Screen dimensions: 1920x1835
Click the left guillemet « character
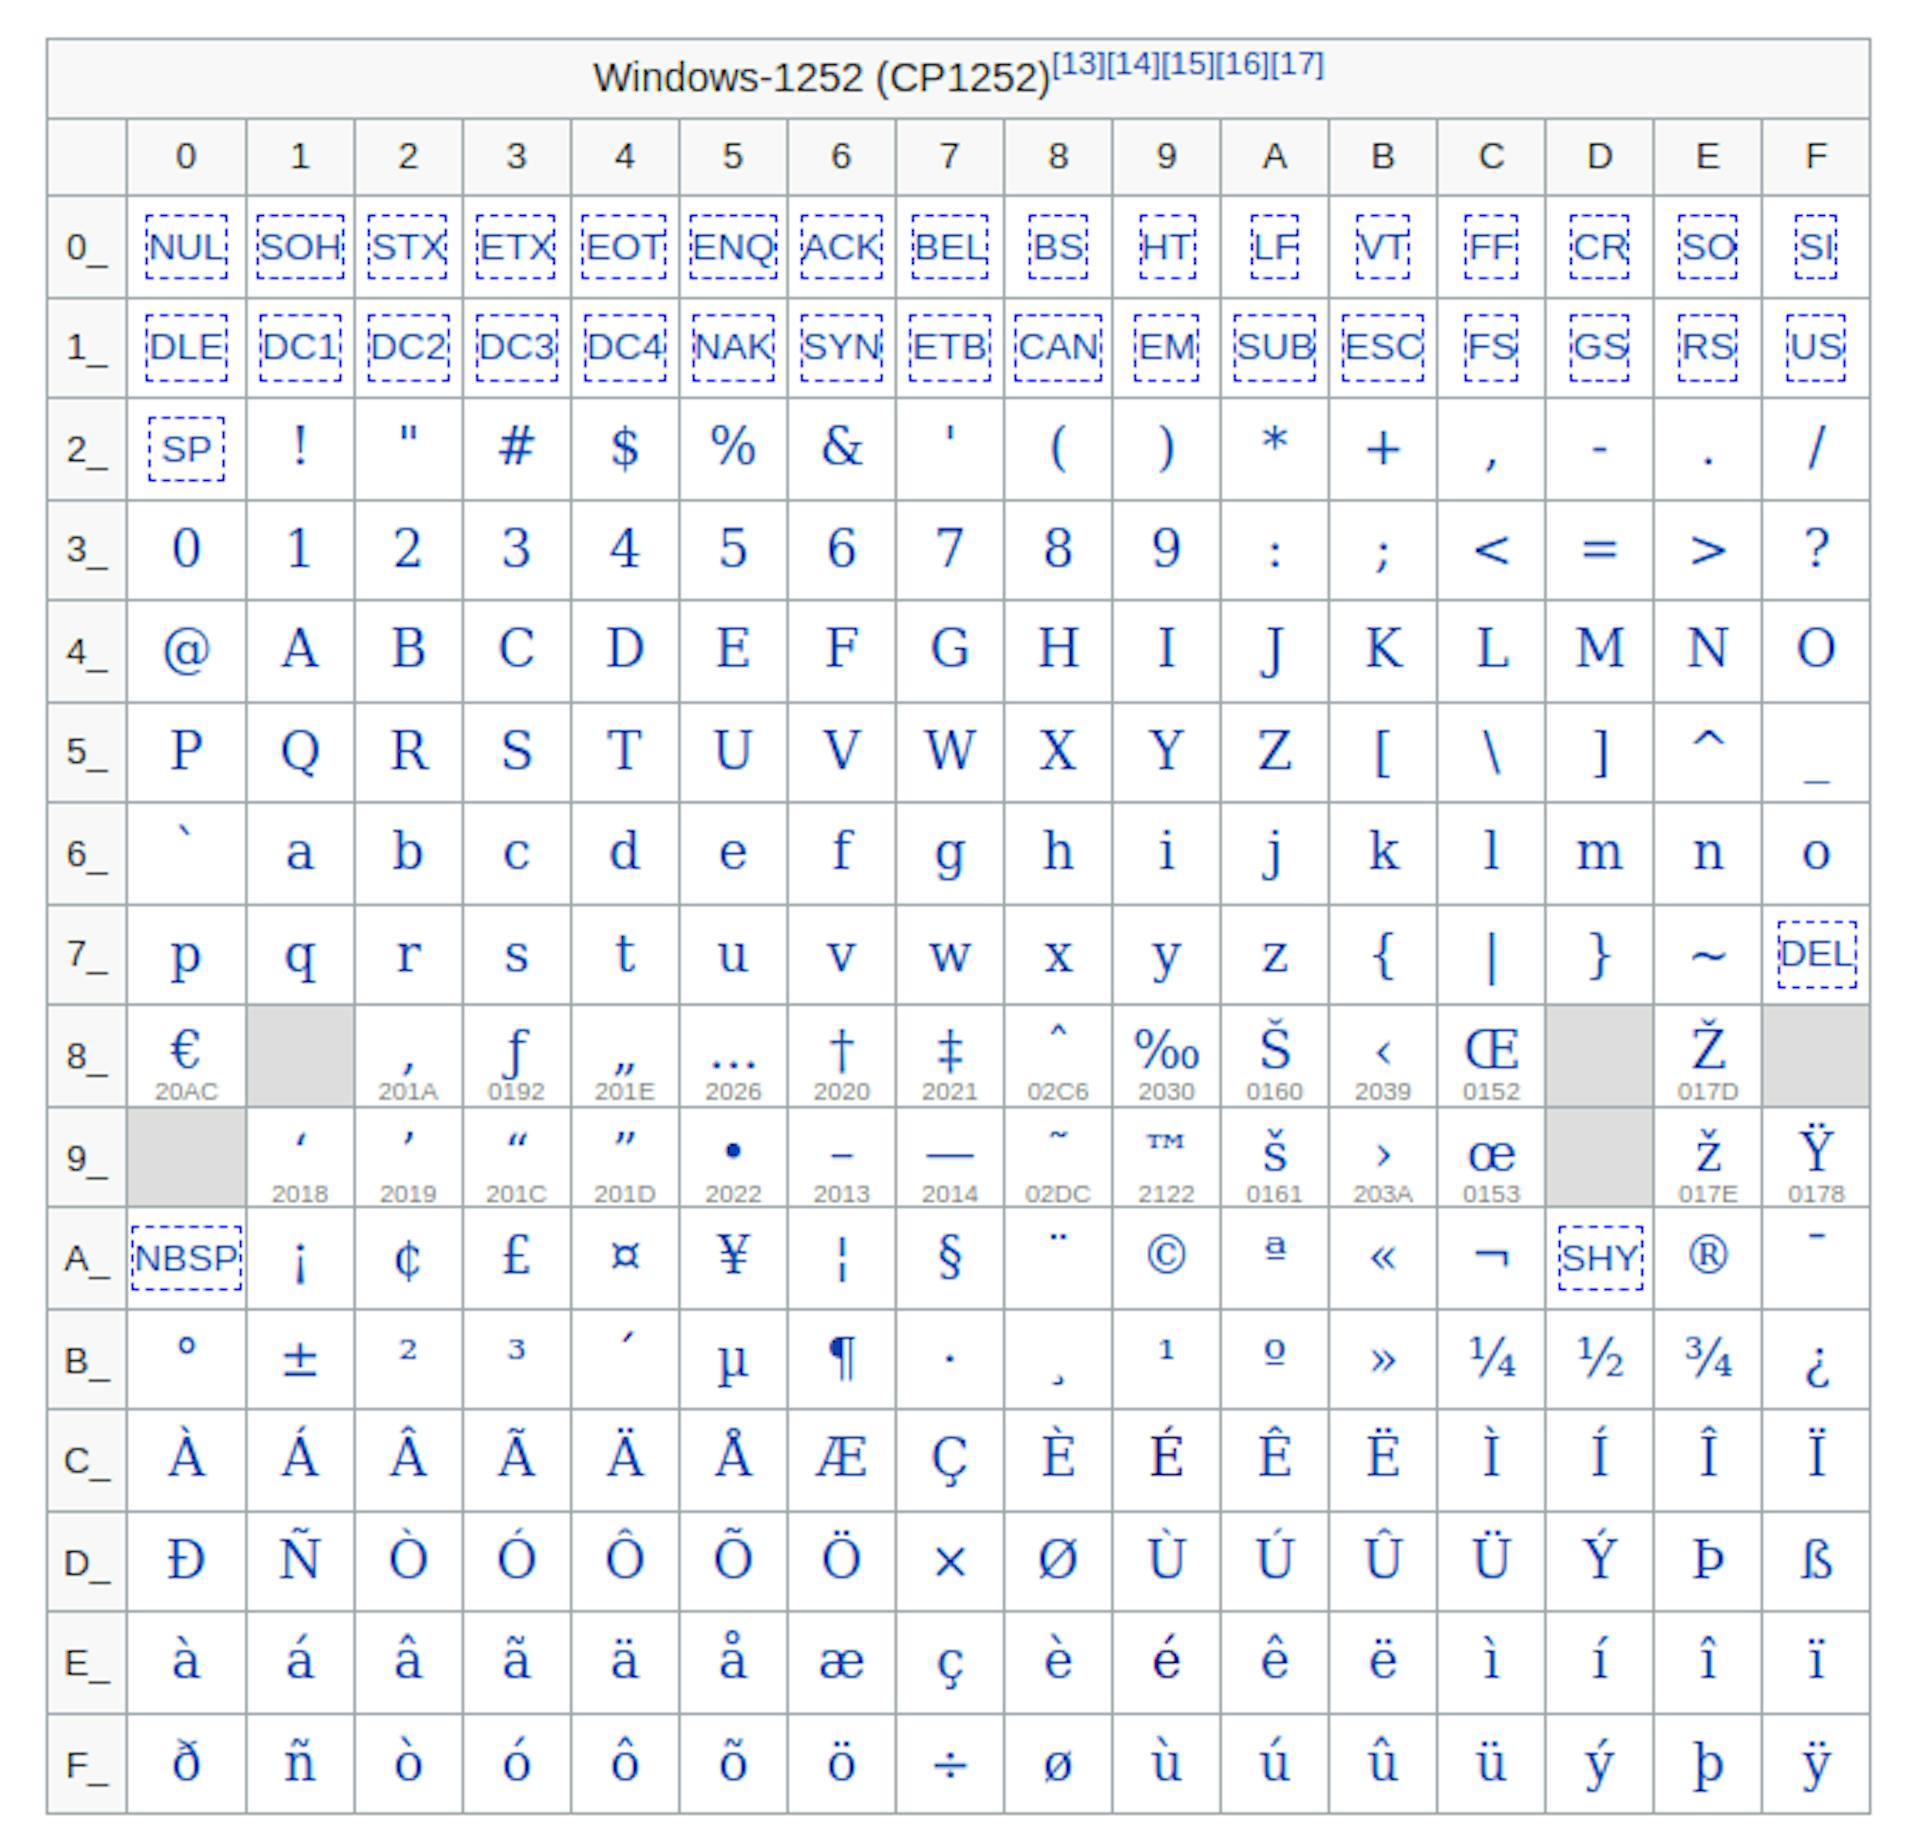click(x=1383, y=1257)
